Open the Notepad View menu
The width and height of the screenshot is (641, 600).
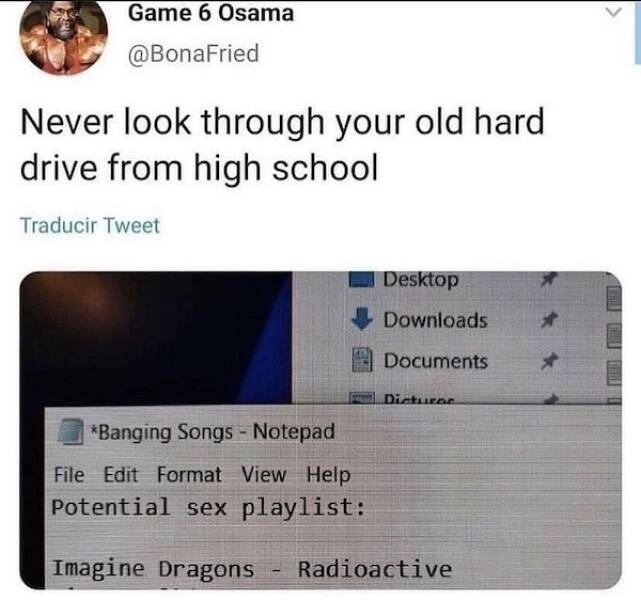[264, 475]
